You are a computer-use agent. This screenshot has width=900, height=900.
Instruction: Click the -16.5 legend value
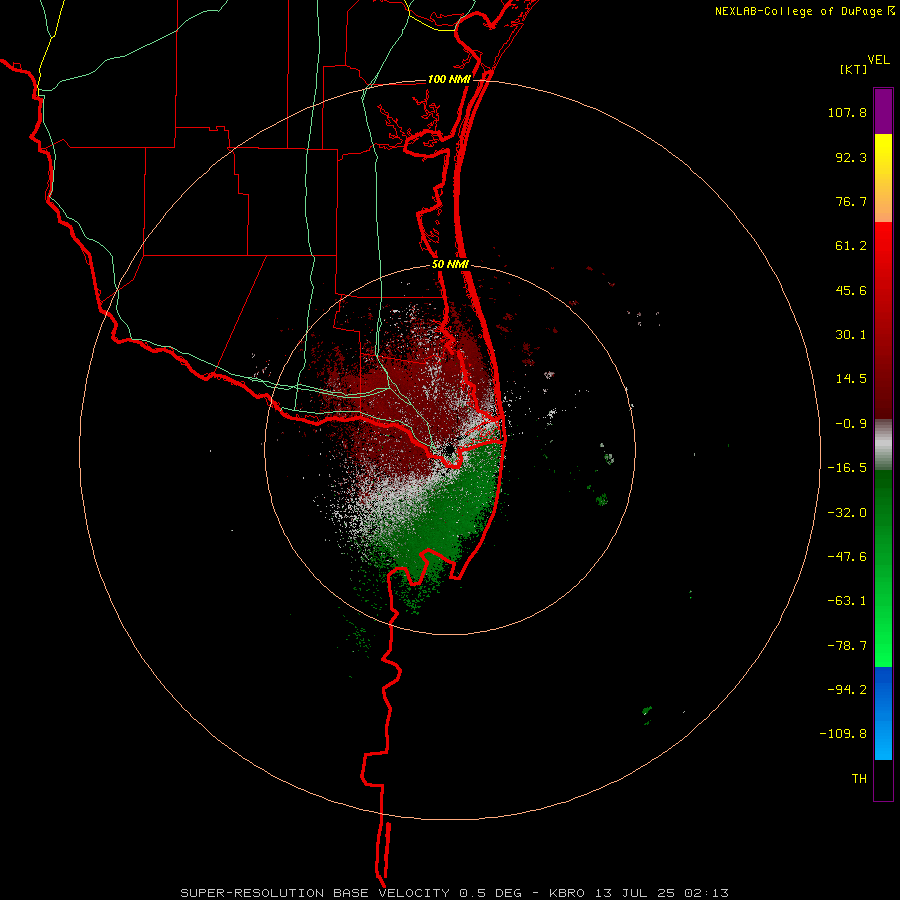pos(847,468)
